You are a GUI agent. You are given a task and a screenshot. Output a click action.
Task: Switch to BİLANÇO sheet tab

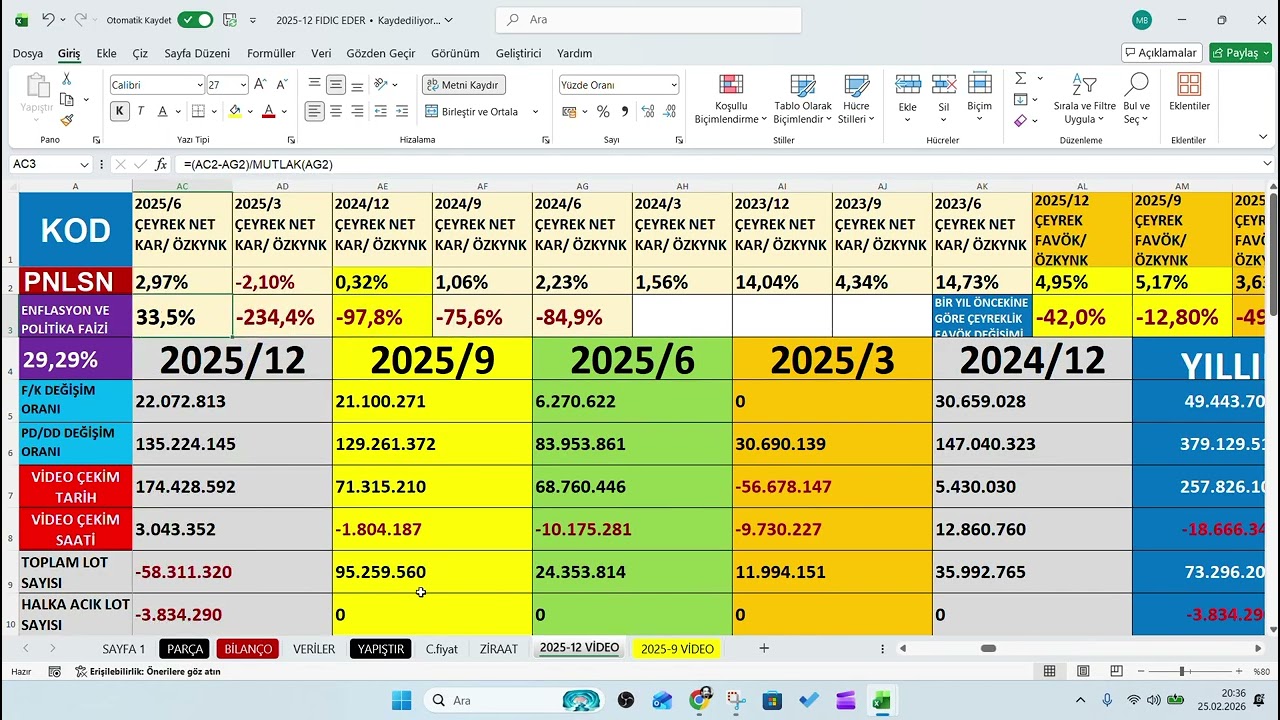(247, 649)
